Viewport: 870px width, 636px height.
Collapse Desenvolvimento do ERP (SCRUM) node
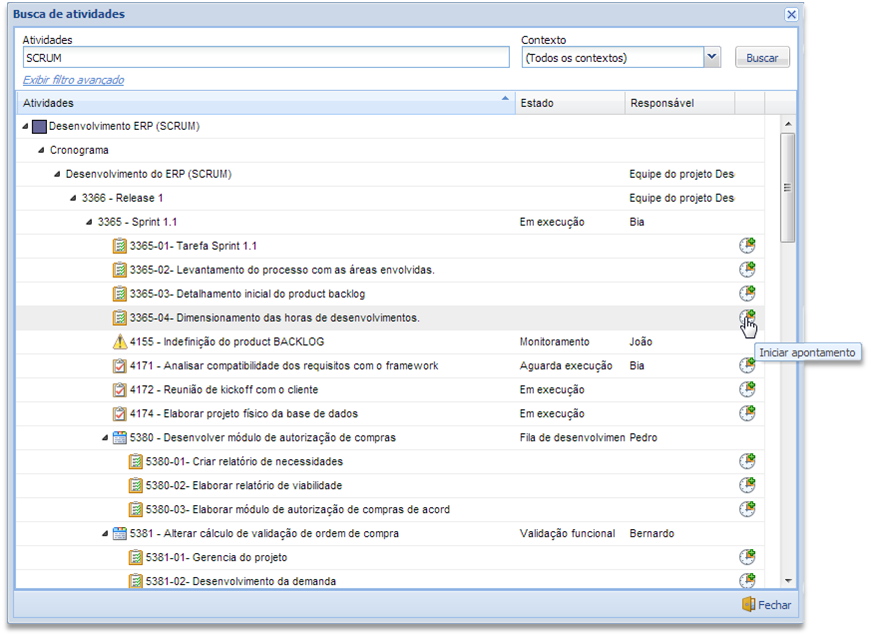57,174
